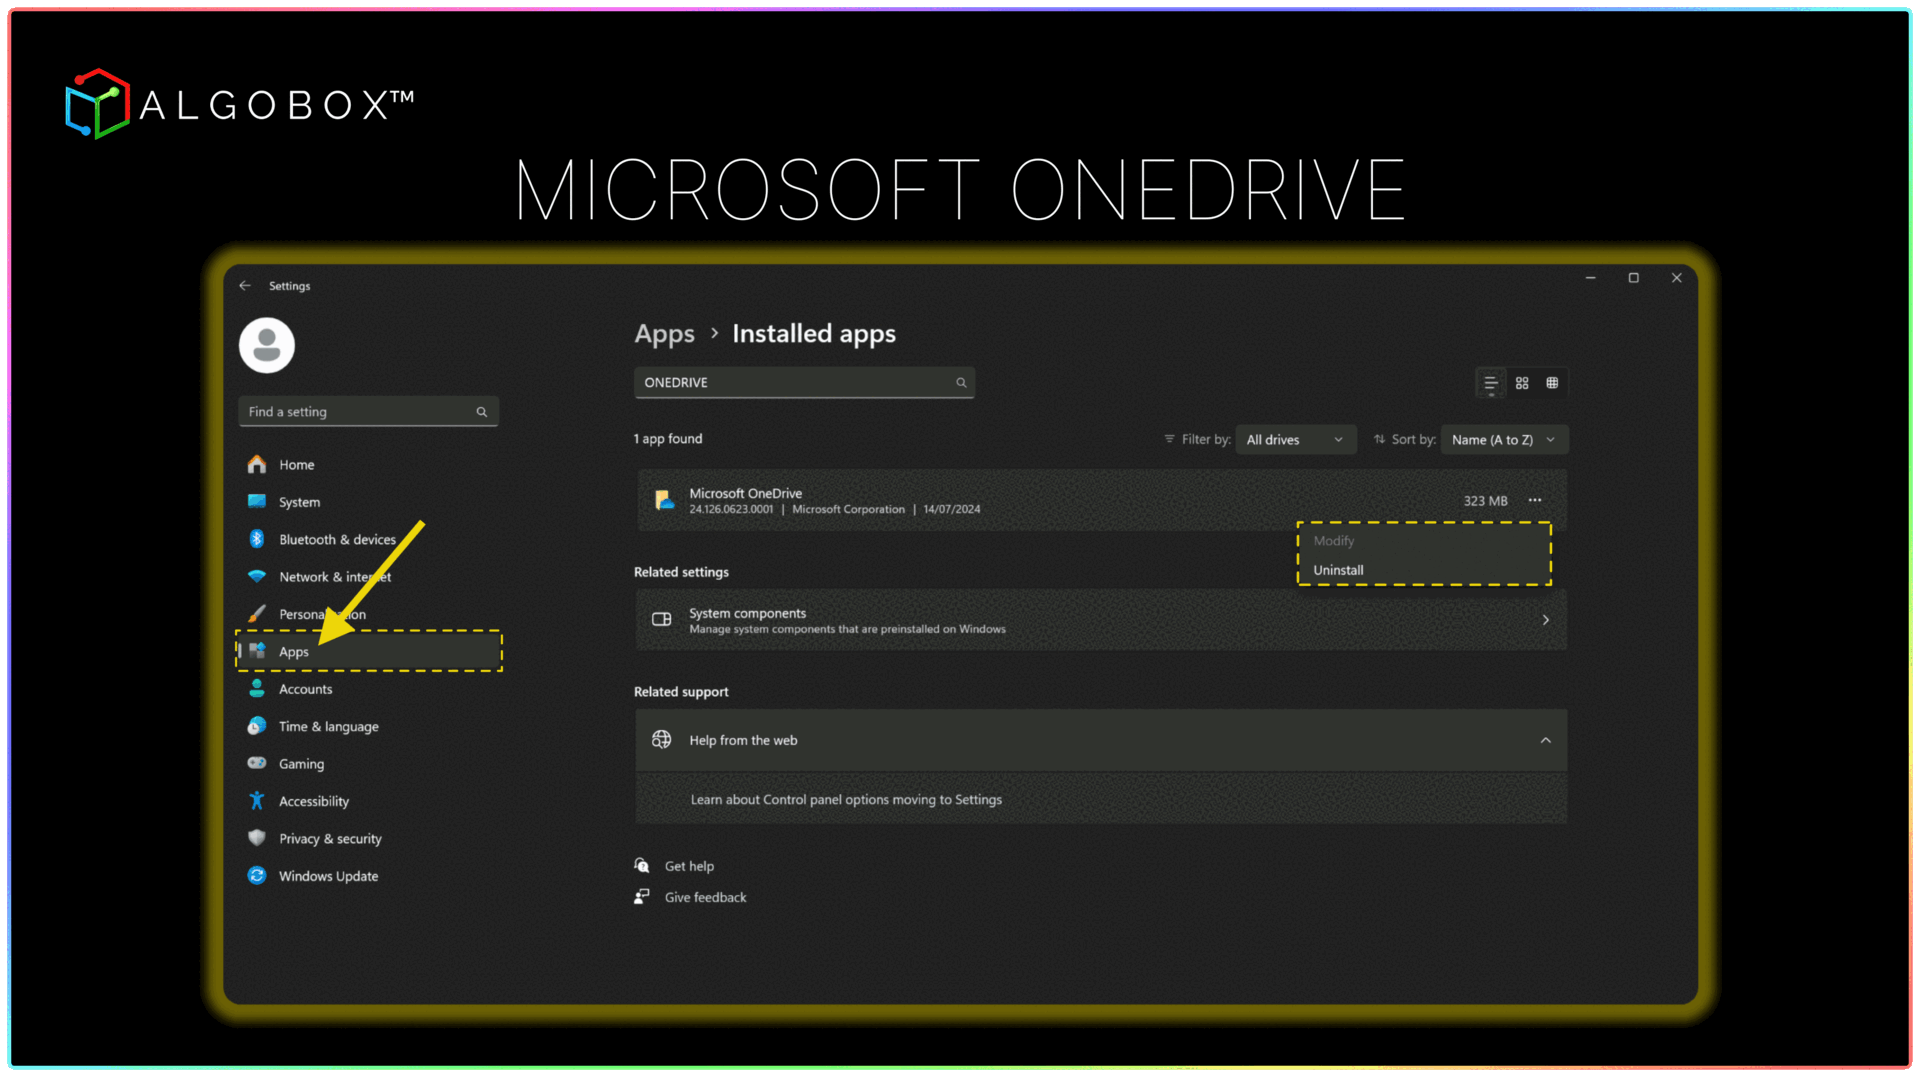Click the Find a setting search field

click(x=360, y=412)
